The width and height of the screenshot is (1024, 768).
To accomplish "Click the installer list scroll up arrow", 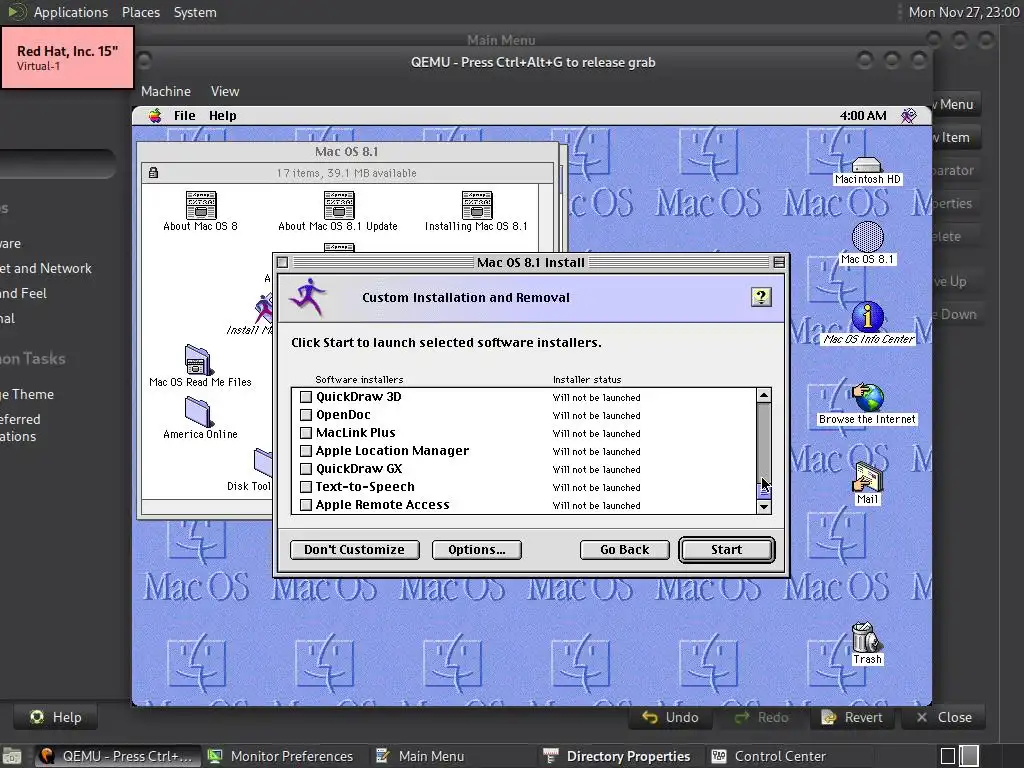I will click(x=763, y=395).
